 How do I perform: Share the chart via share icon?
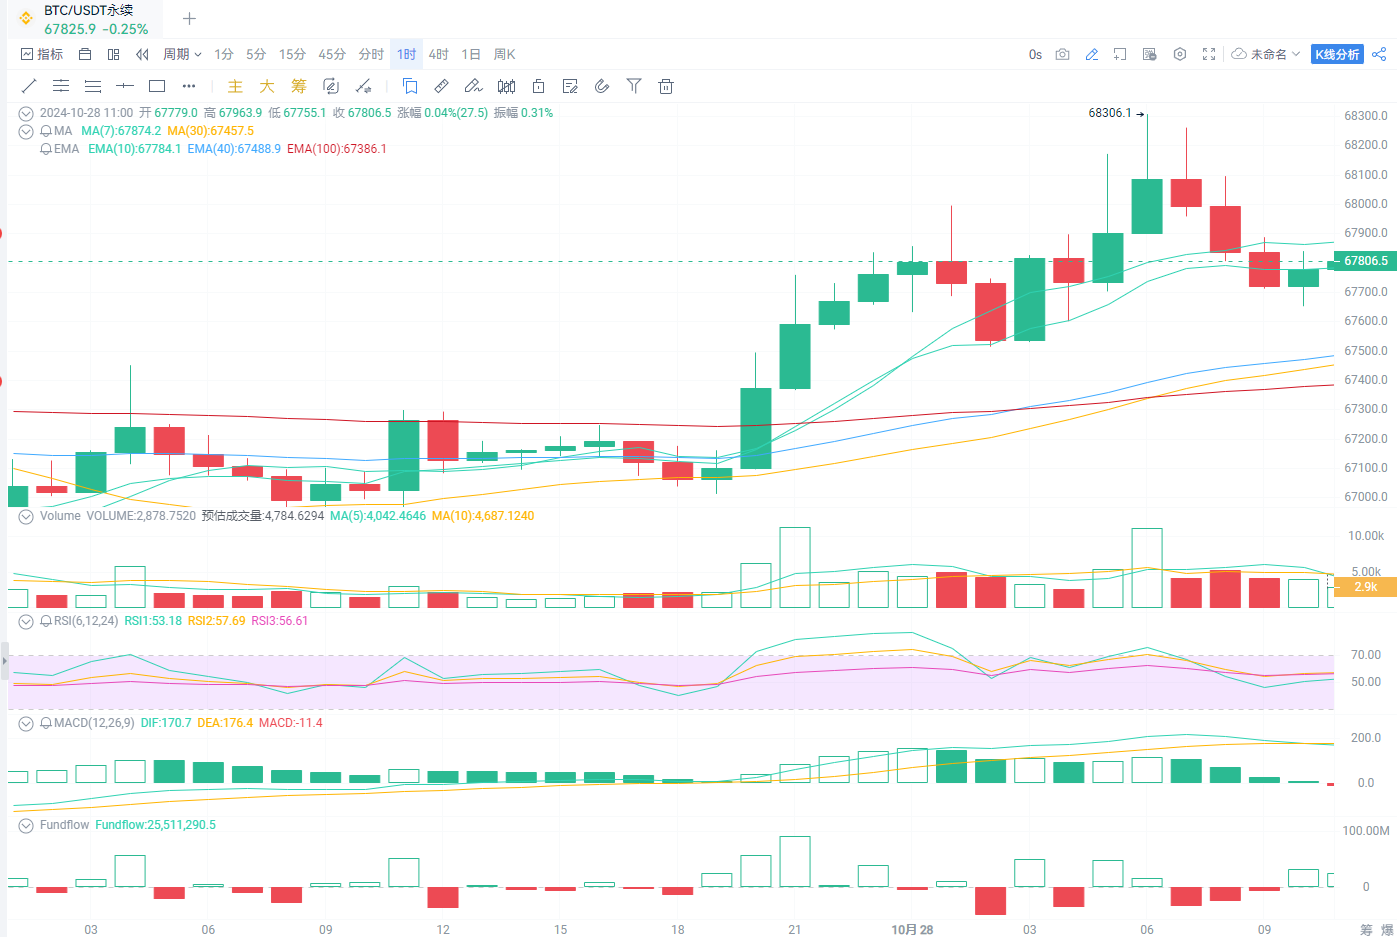[x=1379, y=54]
